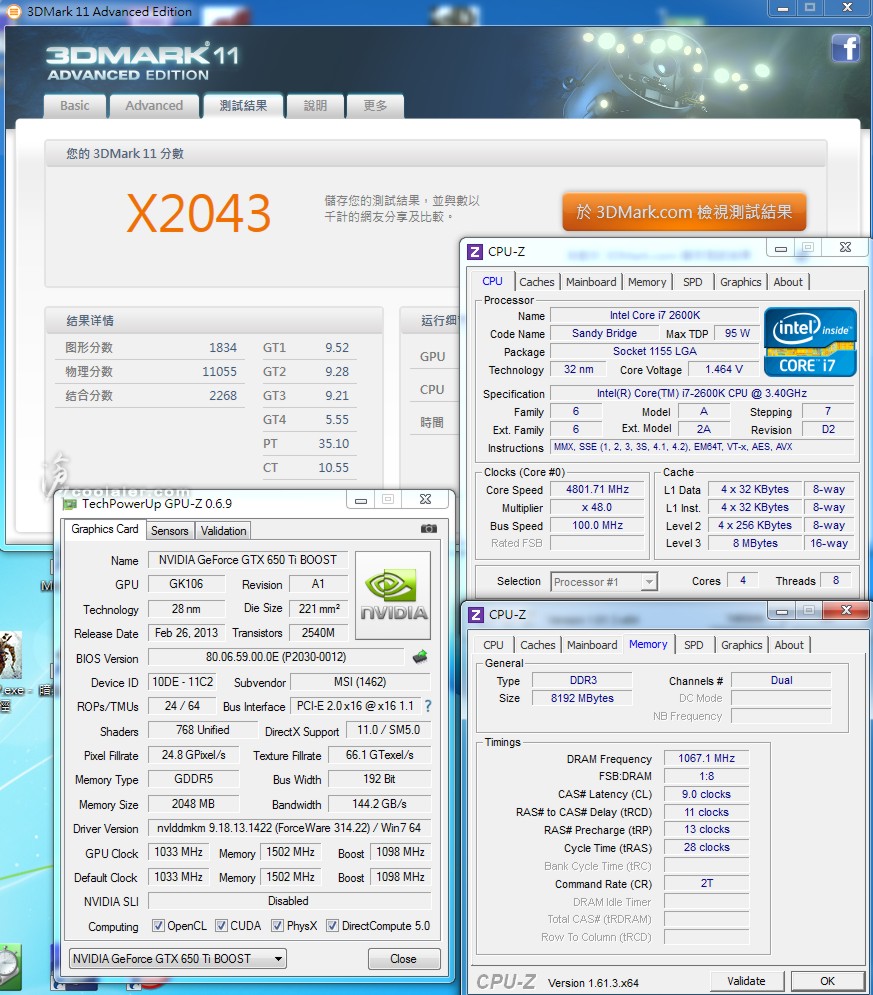Click the GPU-Z title bar icon
Image resolution: width=873 pixels, height=995 pixels.
click(69, 504)
